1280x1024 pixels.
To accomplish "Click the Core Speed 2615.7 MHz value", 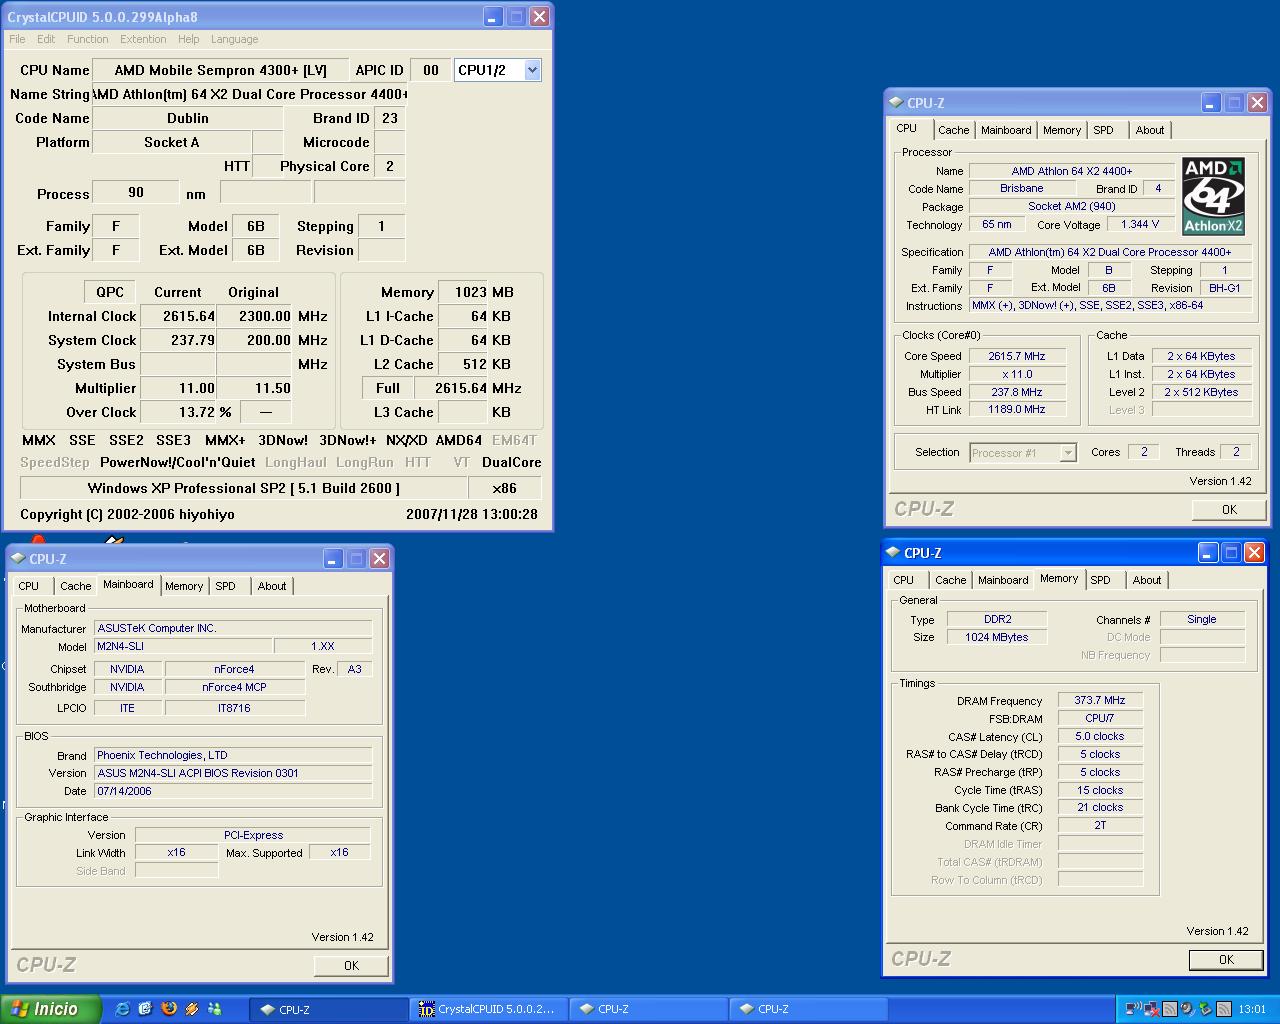I will [1017, 356].
